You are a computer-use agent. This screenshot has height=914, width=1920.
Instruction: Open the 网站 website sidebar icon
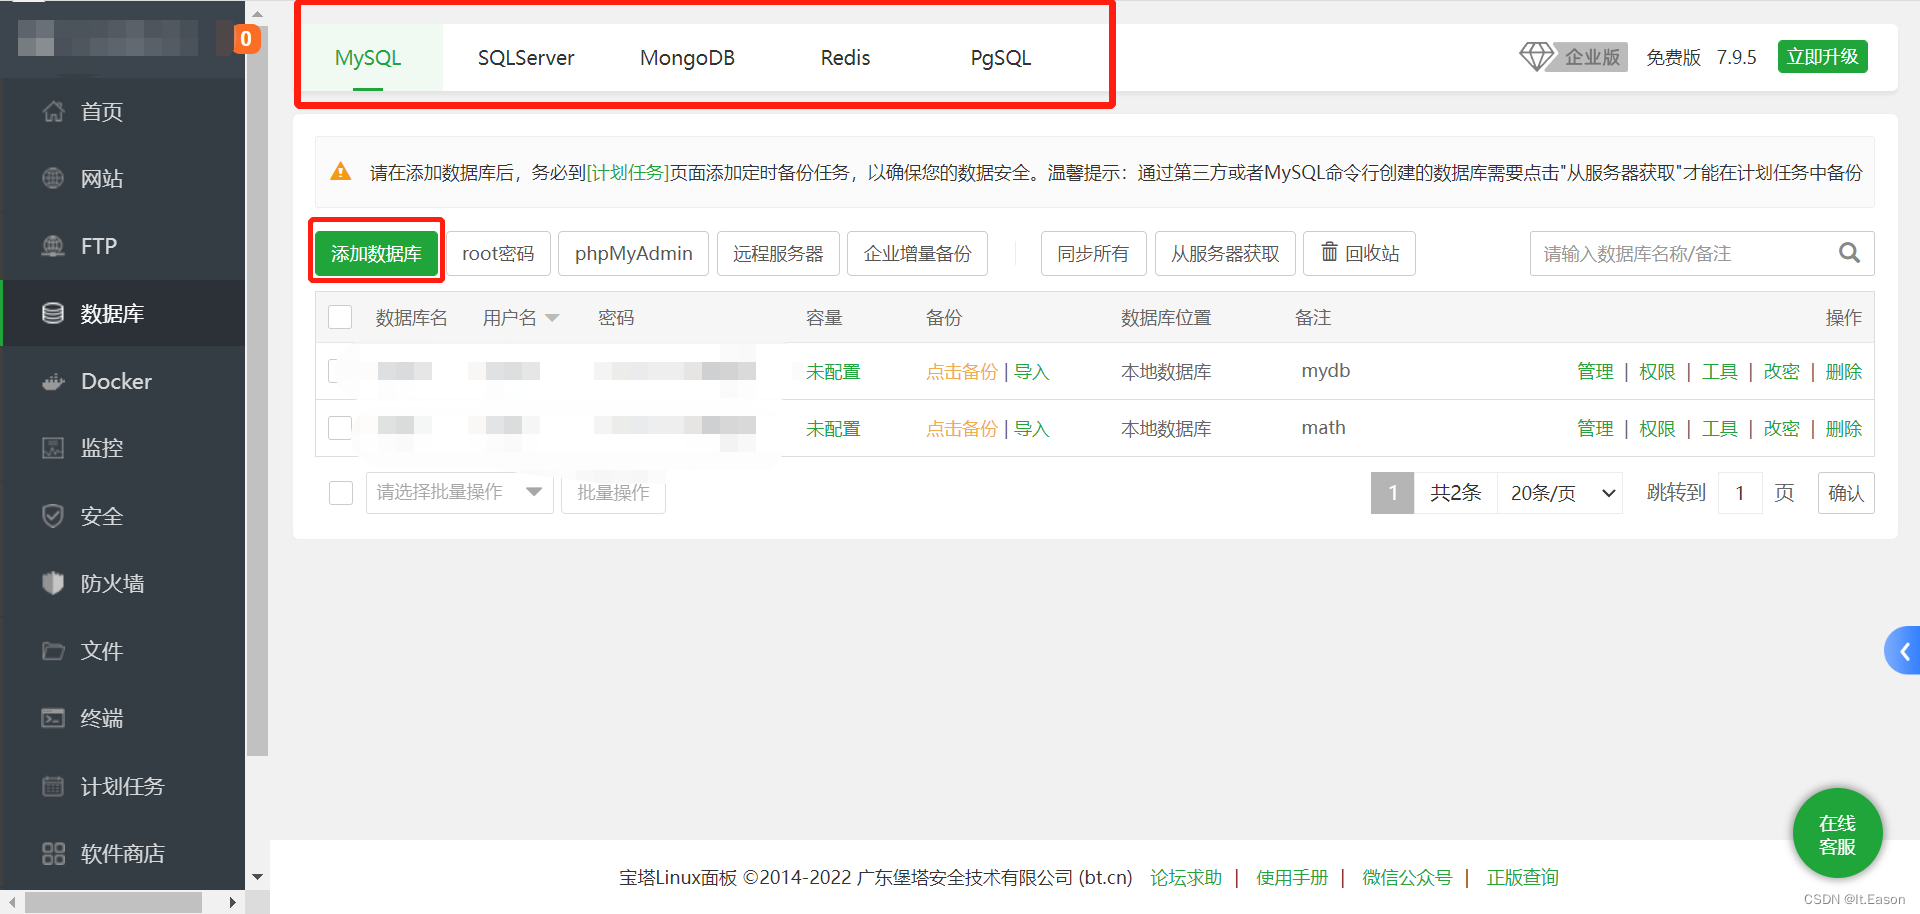[x=53, y=179]
